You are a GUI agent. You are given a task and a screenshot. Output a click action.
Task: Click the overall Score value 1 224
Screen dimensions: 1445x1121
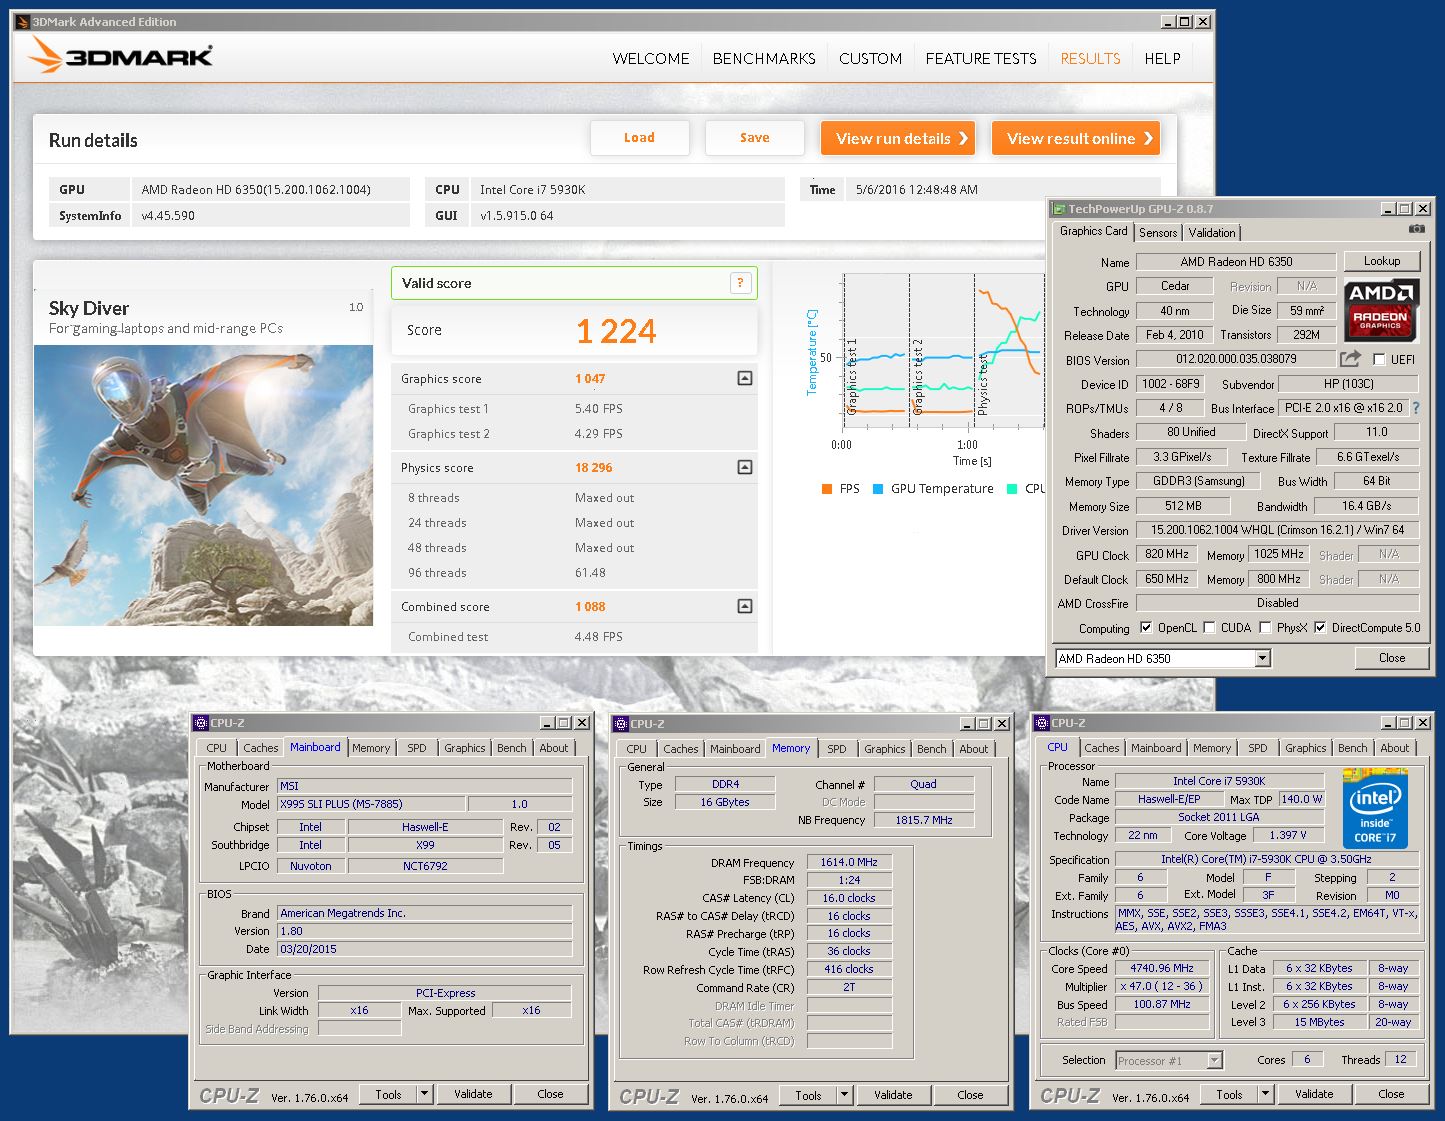tap(616, 331)
